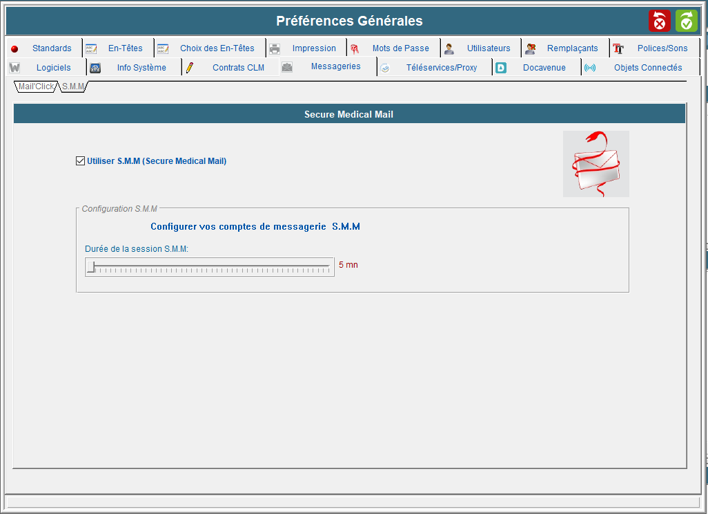This screenshot has height=514, width=708.
Task: Select the S.M.M sub-tab
Action: (x=73, y=87)
